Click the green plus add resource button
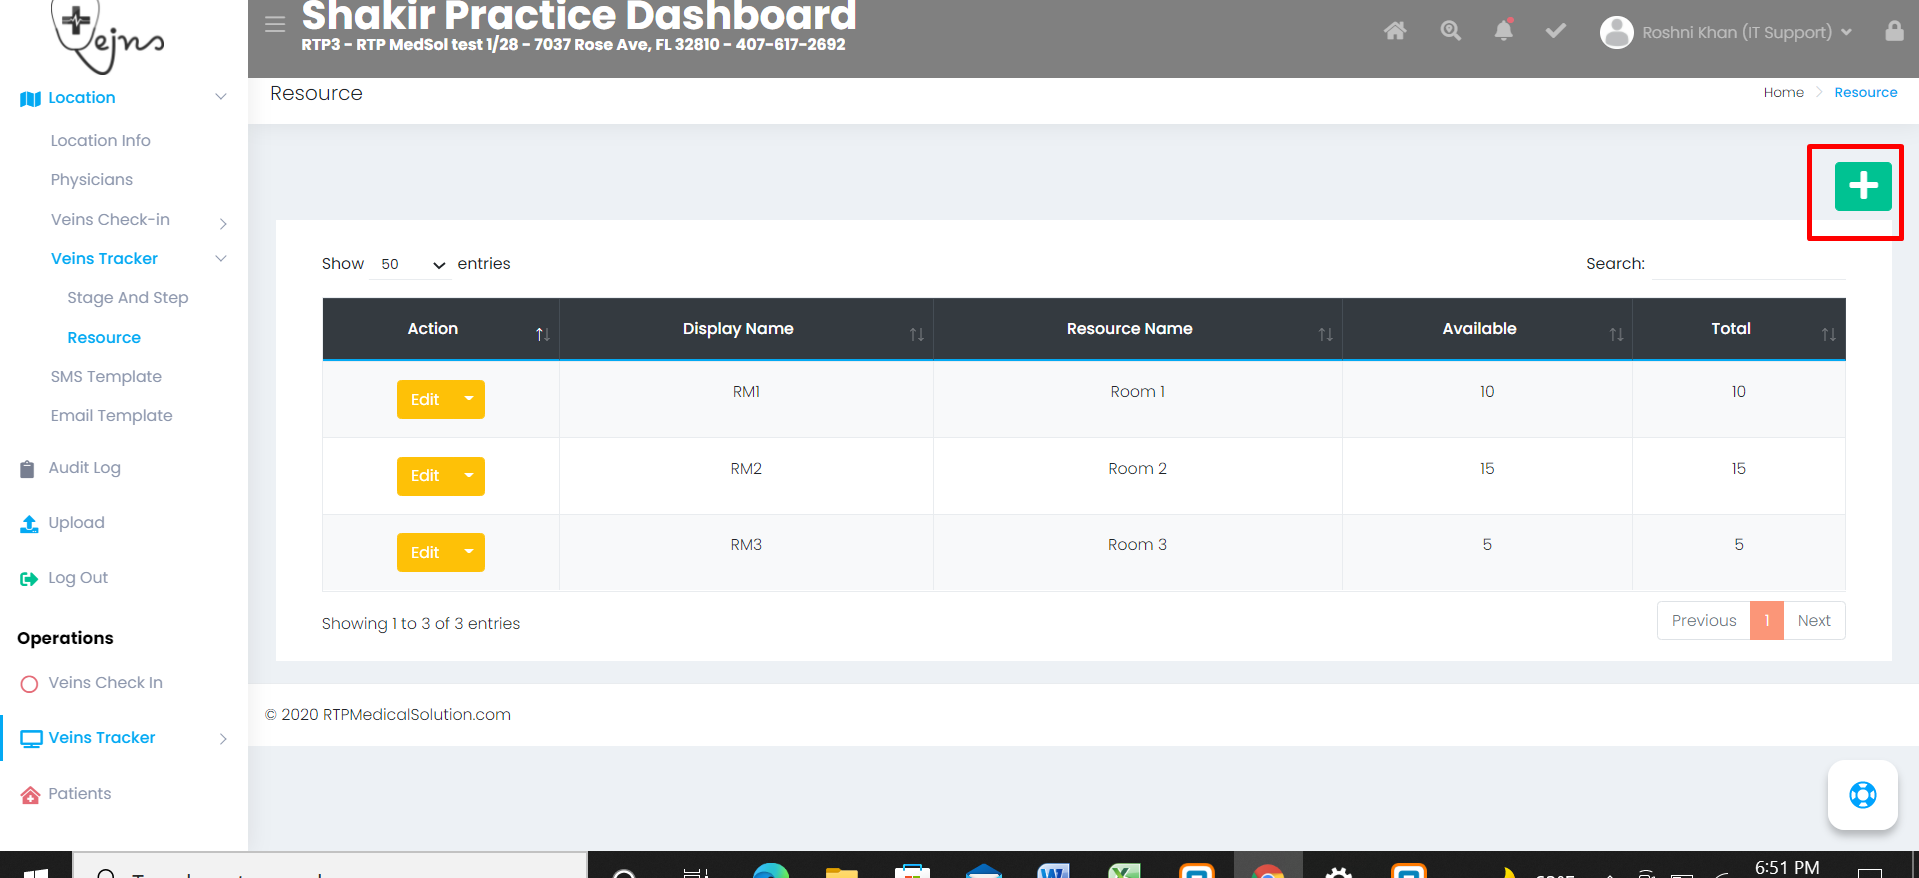 point(1862,187)
